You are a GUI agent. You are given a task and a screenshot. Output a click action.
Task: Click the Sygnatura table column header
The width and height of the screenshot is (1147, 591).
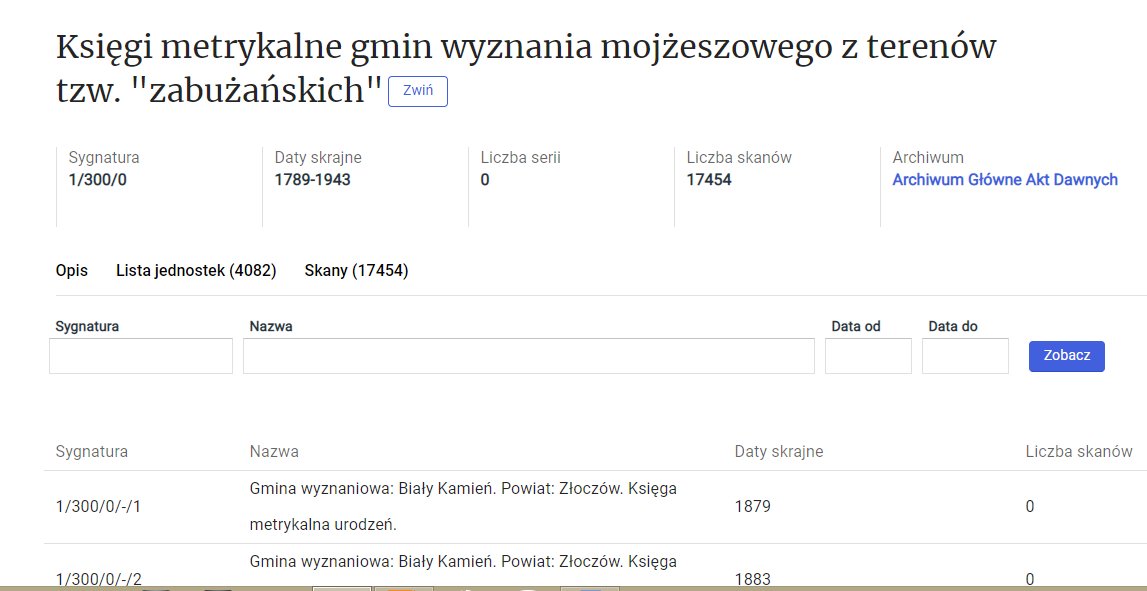point(92,451)
